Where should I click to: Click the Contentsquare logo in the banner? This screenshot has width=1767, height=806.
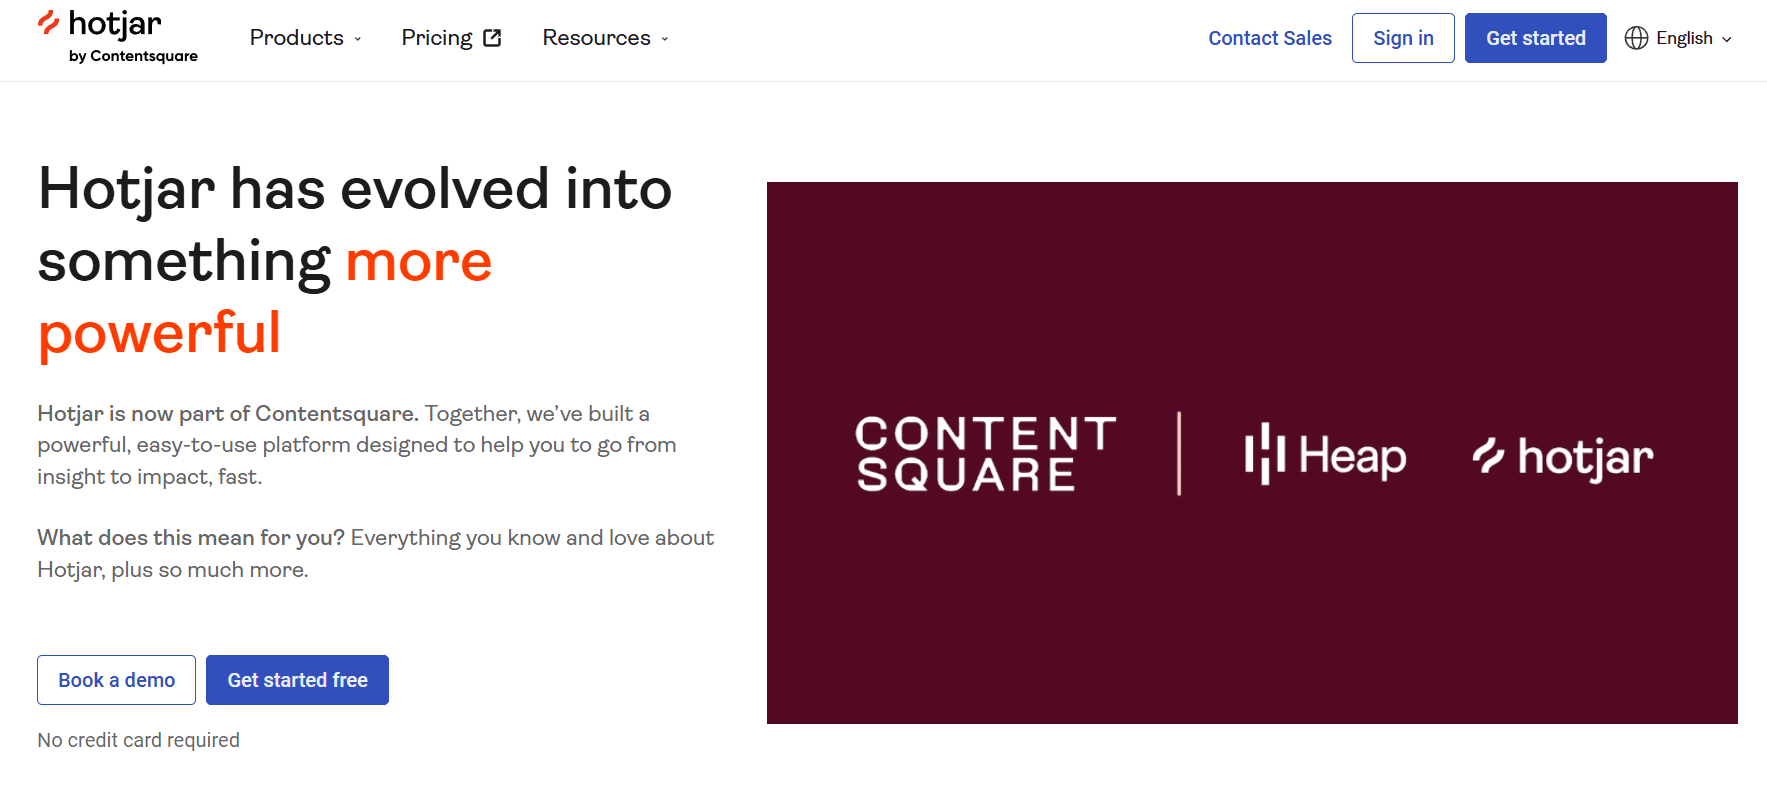click(x=985, y=454)
